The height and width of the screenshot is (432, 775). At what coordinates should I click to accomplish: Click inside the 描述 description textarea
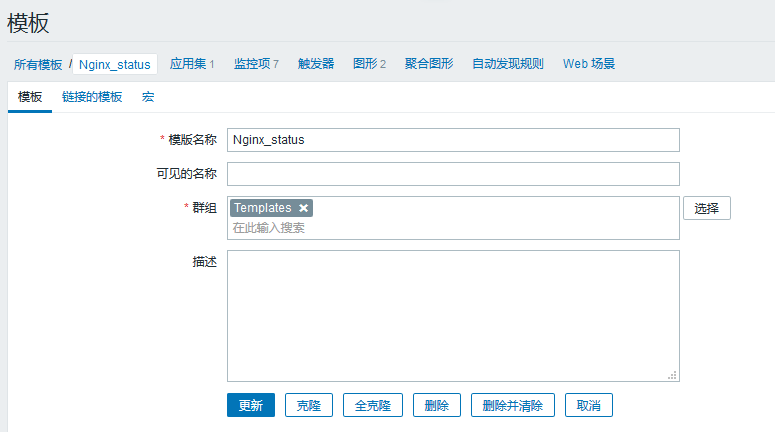pos(453,315)
